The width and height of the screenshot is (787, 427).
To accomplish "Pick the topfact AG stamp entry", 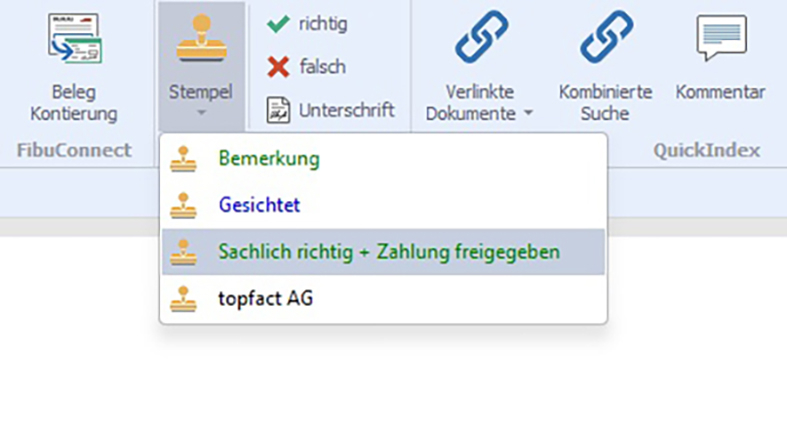I will tap(265, 298).
